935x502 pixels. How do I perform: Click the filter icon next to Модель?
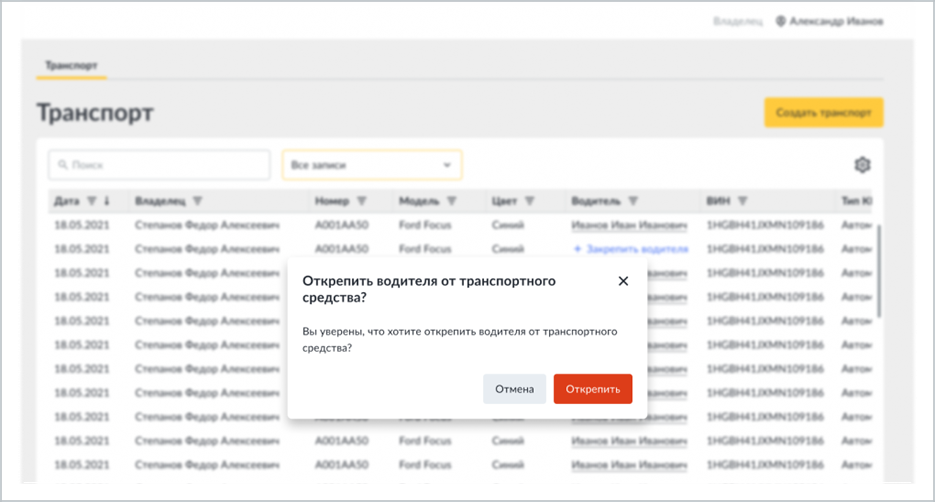tap(451, 201)
